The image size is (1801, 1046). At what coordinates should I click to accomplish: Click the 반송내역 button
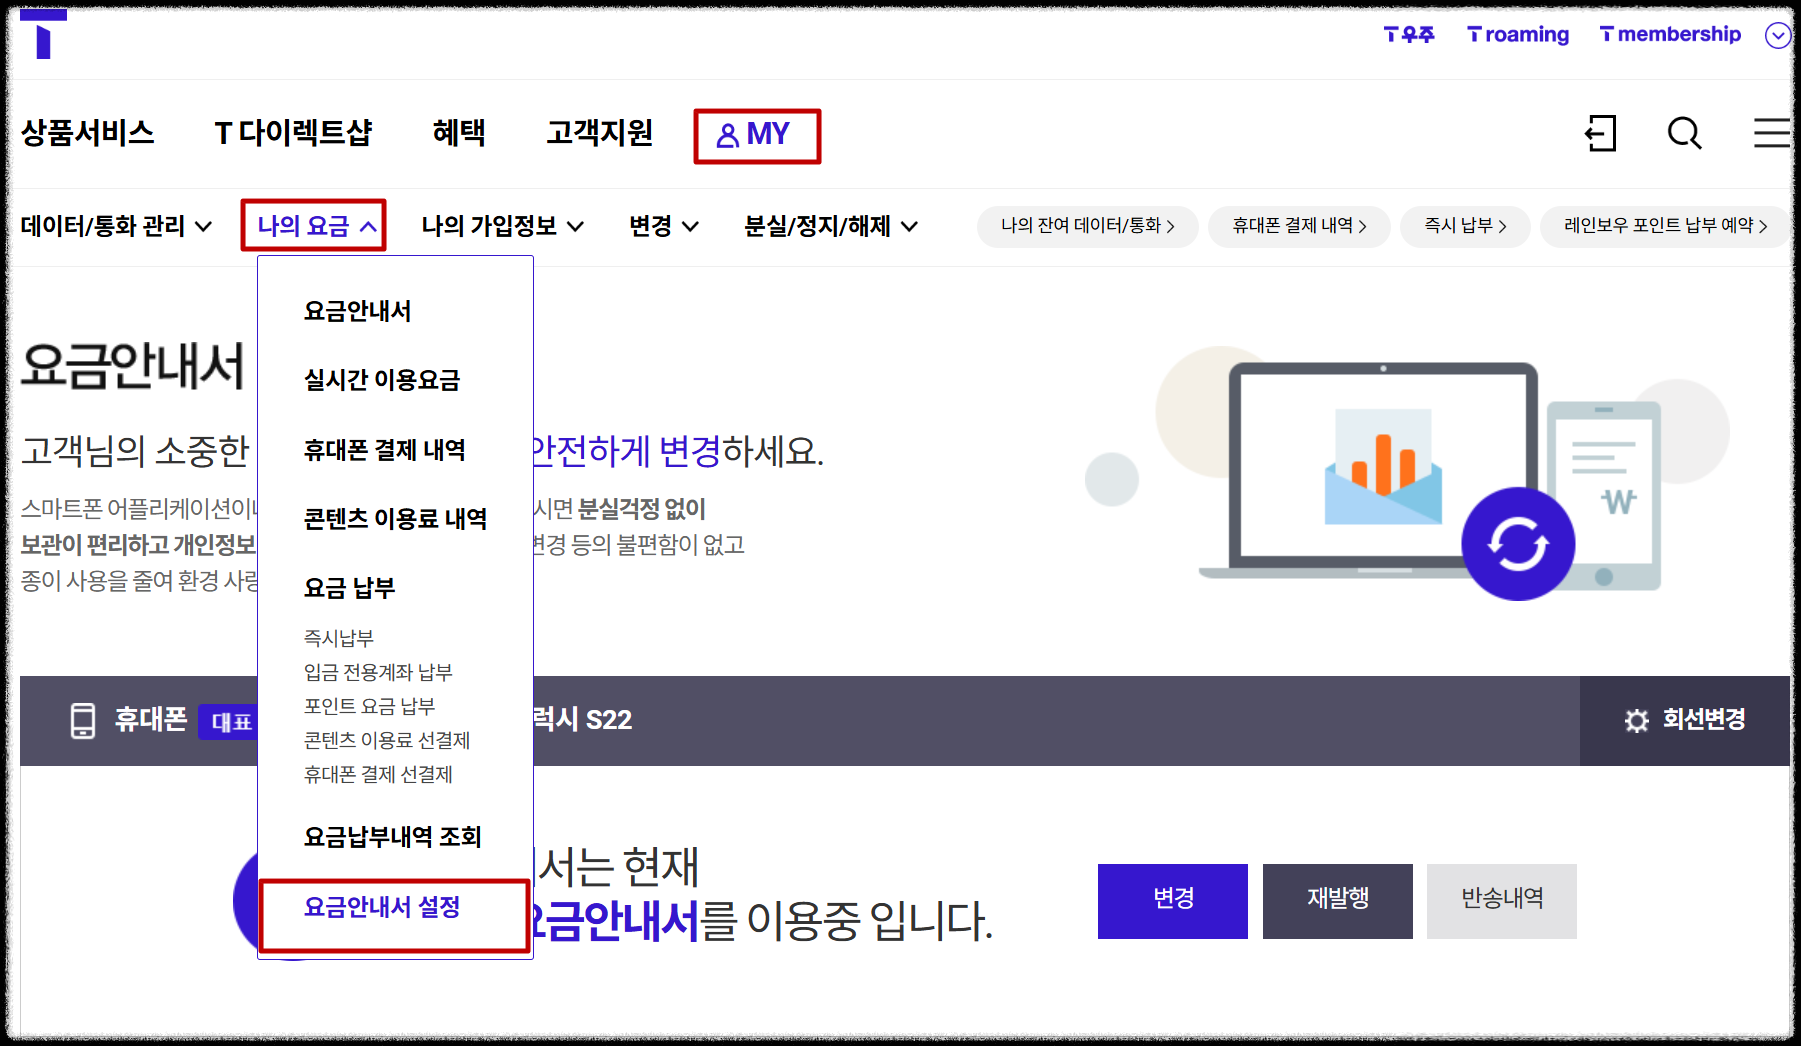click(1502, 901)
